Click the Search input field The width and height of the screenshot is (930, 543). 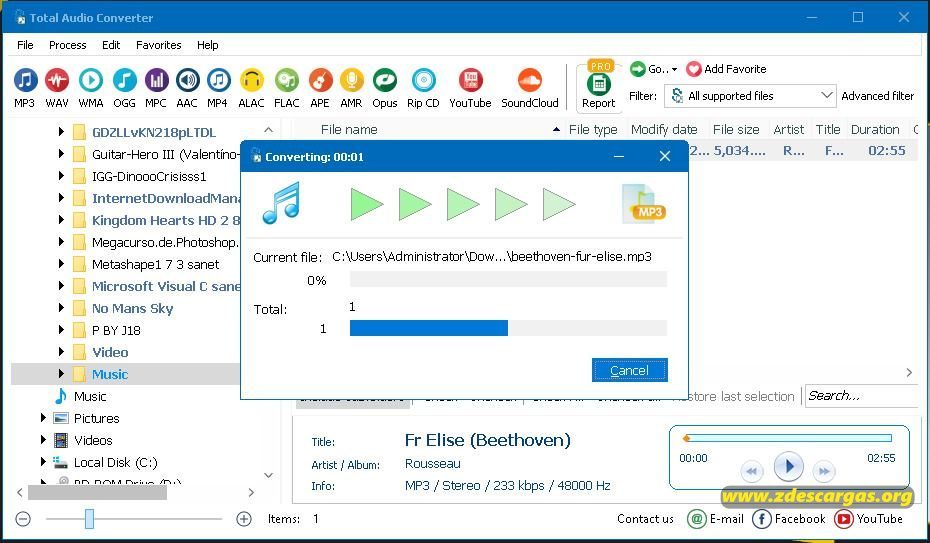[x=861, y=395]
